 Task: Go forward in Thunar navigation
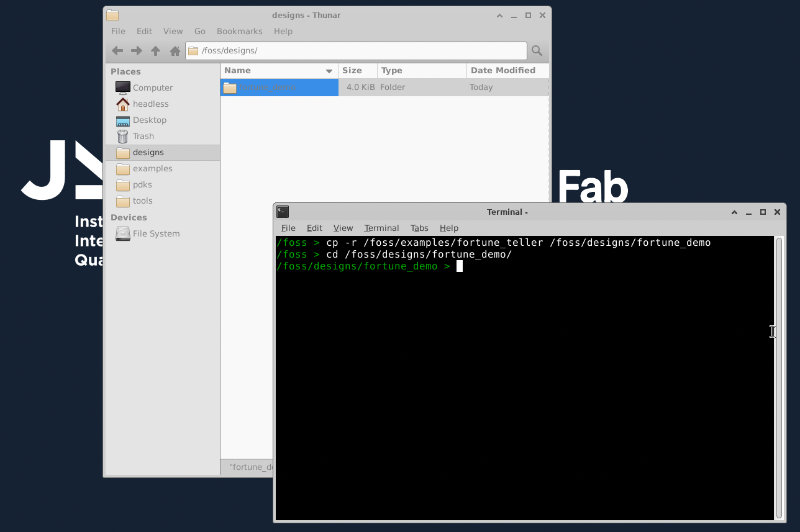(136, 50)
